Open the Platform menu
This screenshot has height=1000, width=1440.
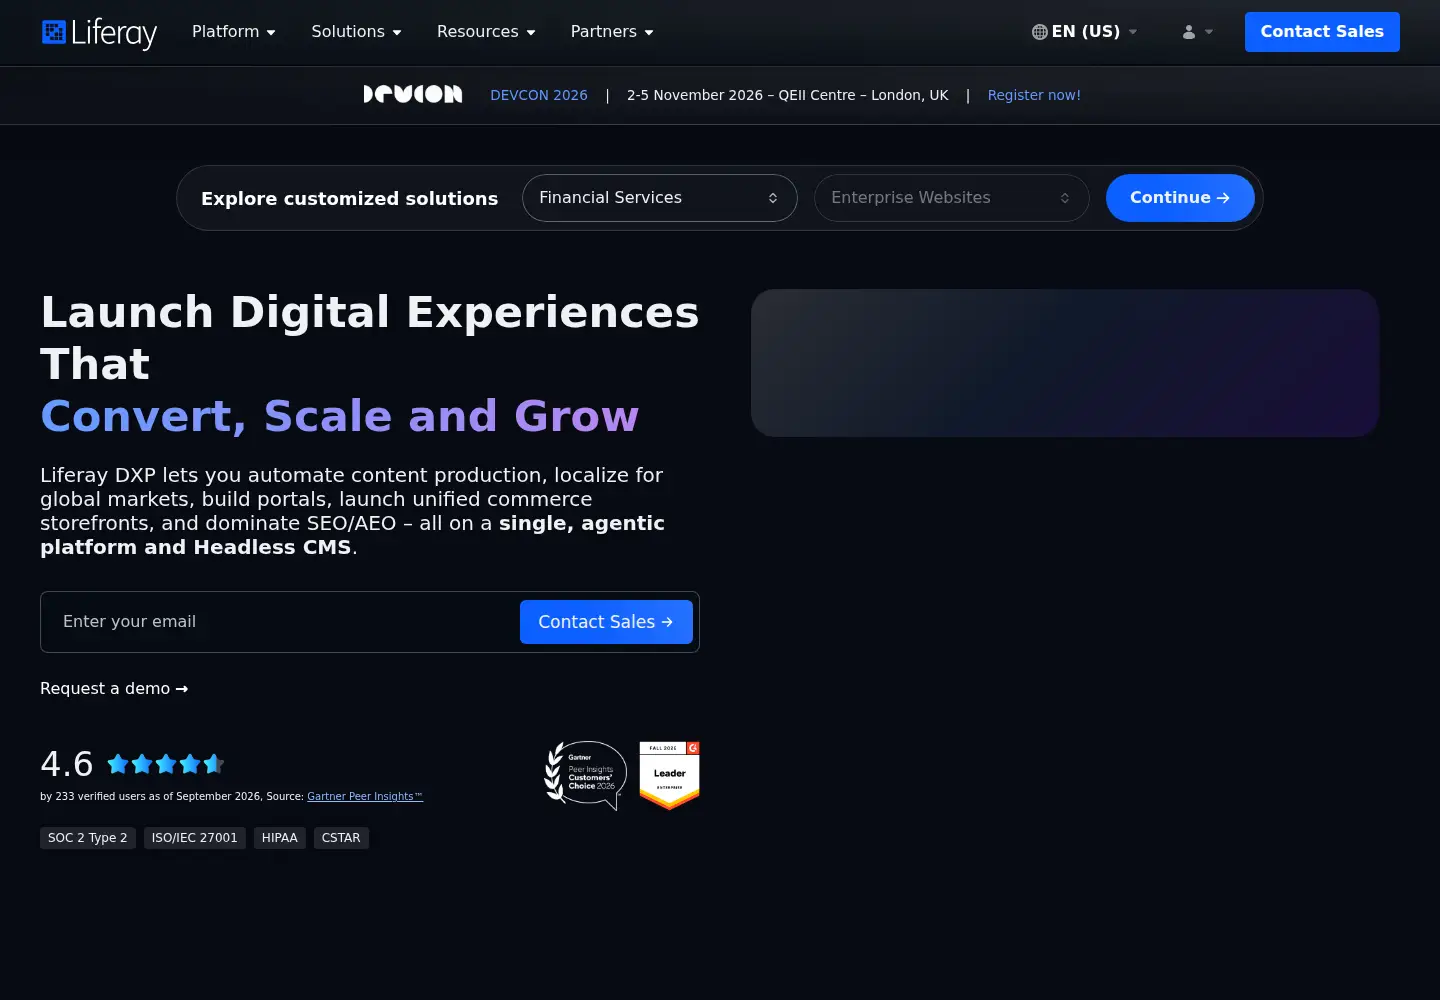[234, 32]
